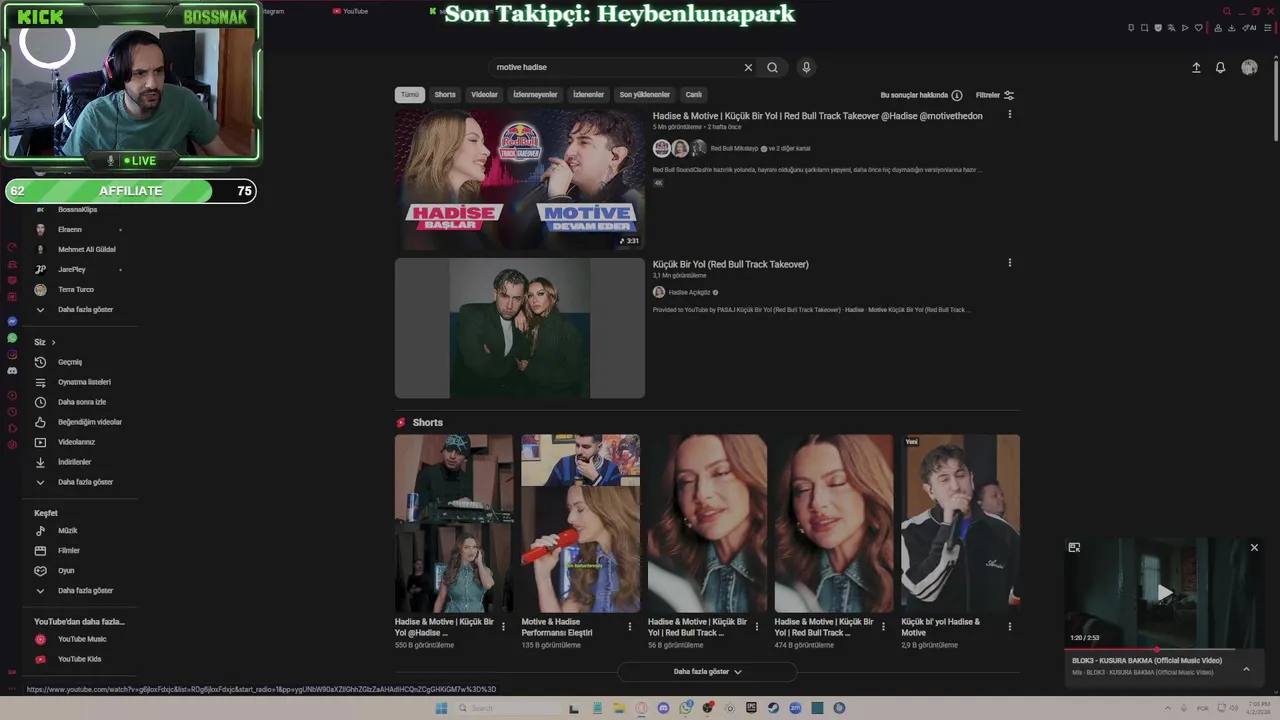1280x720 pixels.
Task: Open Oyun under Keşfet
Action: [x=66, y=571]
